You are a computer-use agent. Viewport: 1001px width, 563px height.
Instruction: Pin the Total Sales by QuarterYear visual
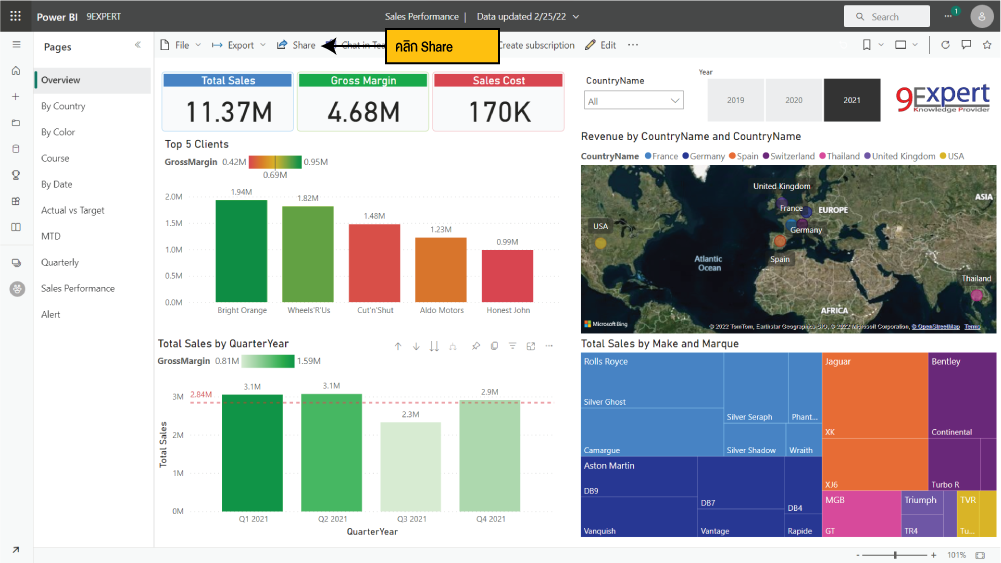(476, 346)
